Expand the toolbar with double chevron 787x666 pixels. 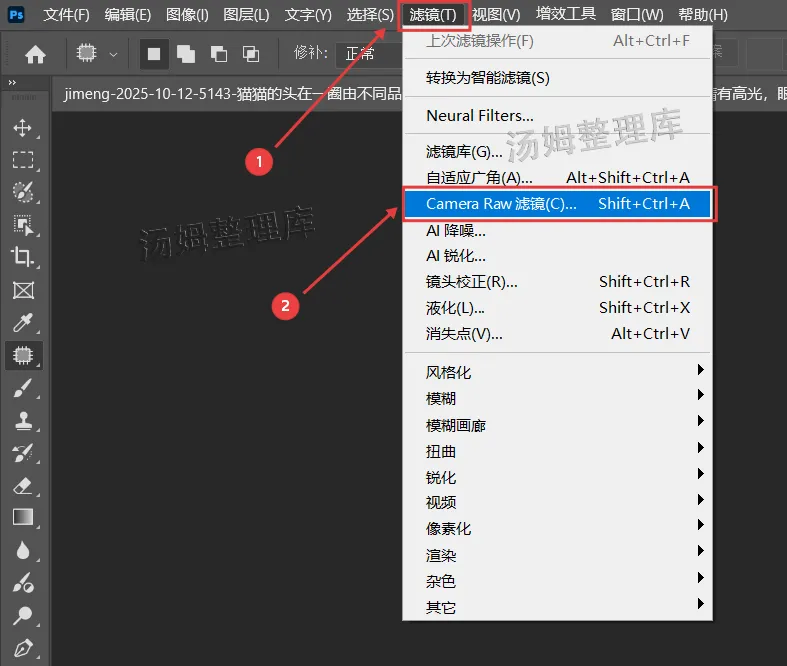pyautogui.click(x=12, y=82)
